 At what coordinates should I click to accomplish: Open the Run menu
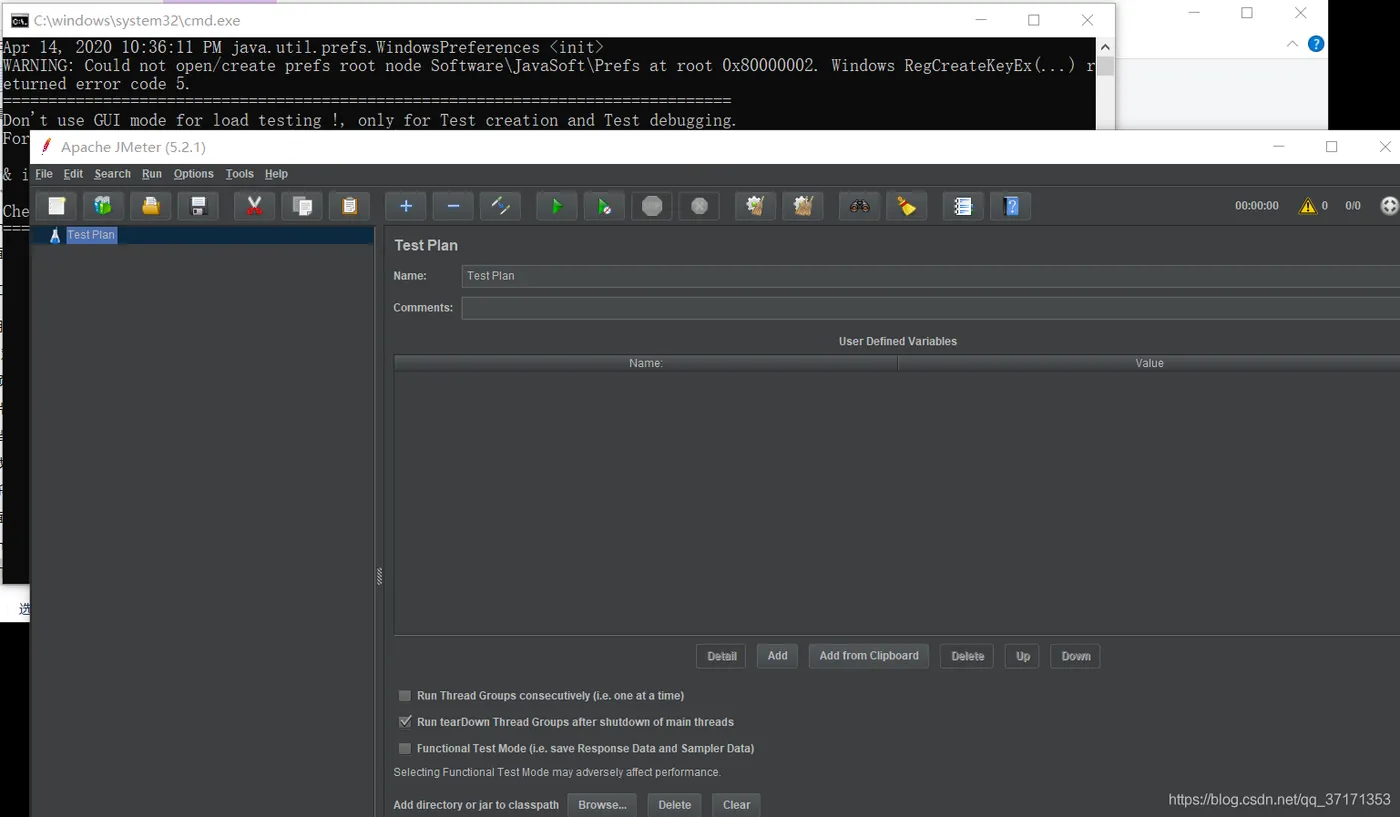(151, 174)
